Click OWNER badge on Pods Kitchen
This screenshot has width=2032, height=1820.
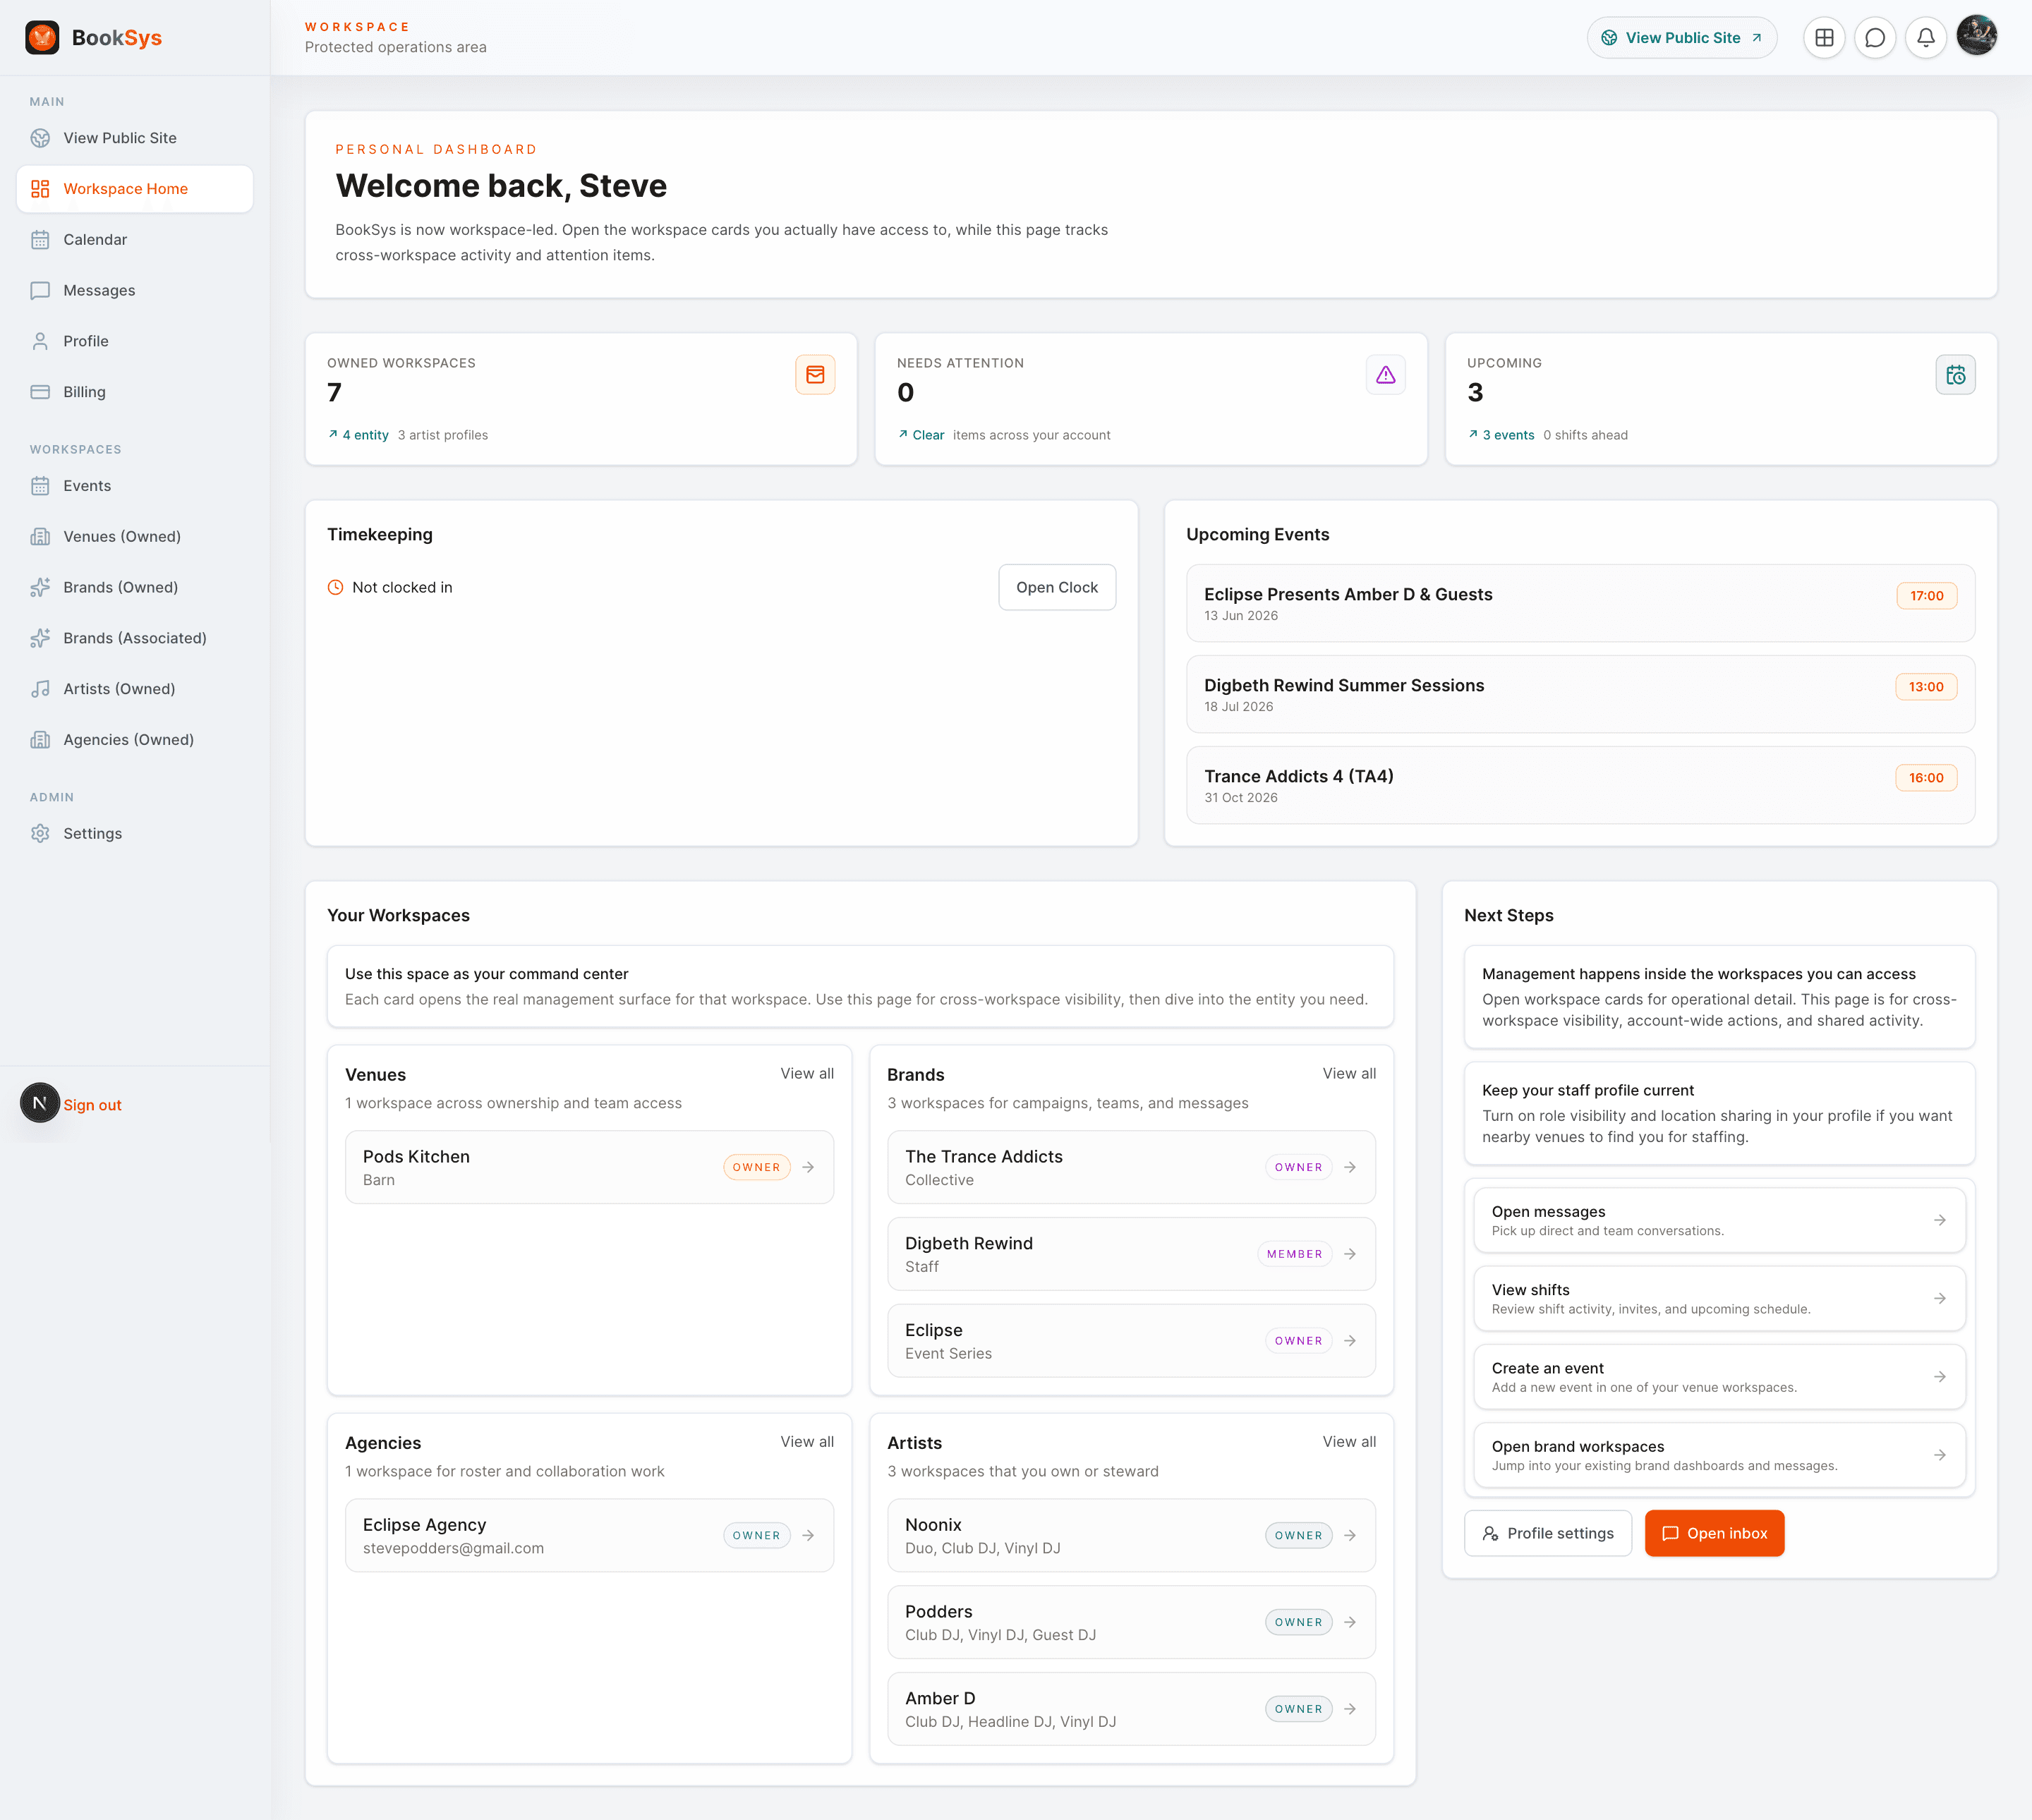click(757, 1168)
